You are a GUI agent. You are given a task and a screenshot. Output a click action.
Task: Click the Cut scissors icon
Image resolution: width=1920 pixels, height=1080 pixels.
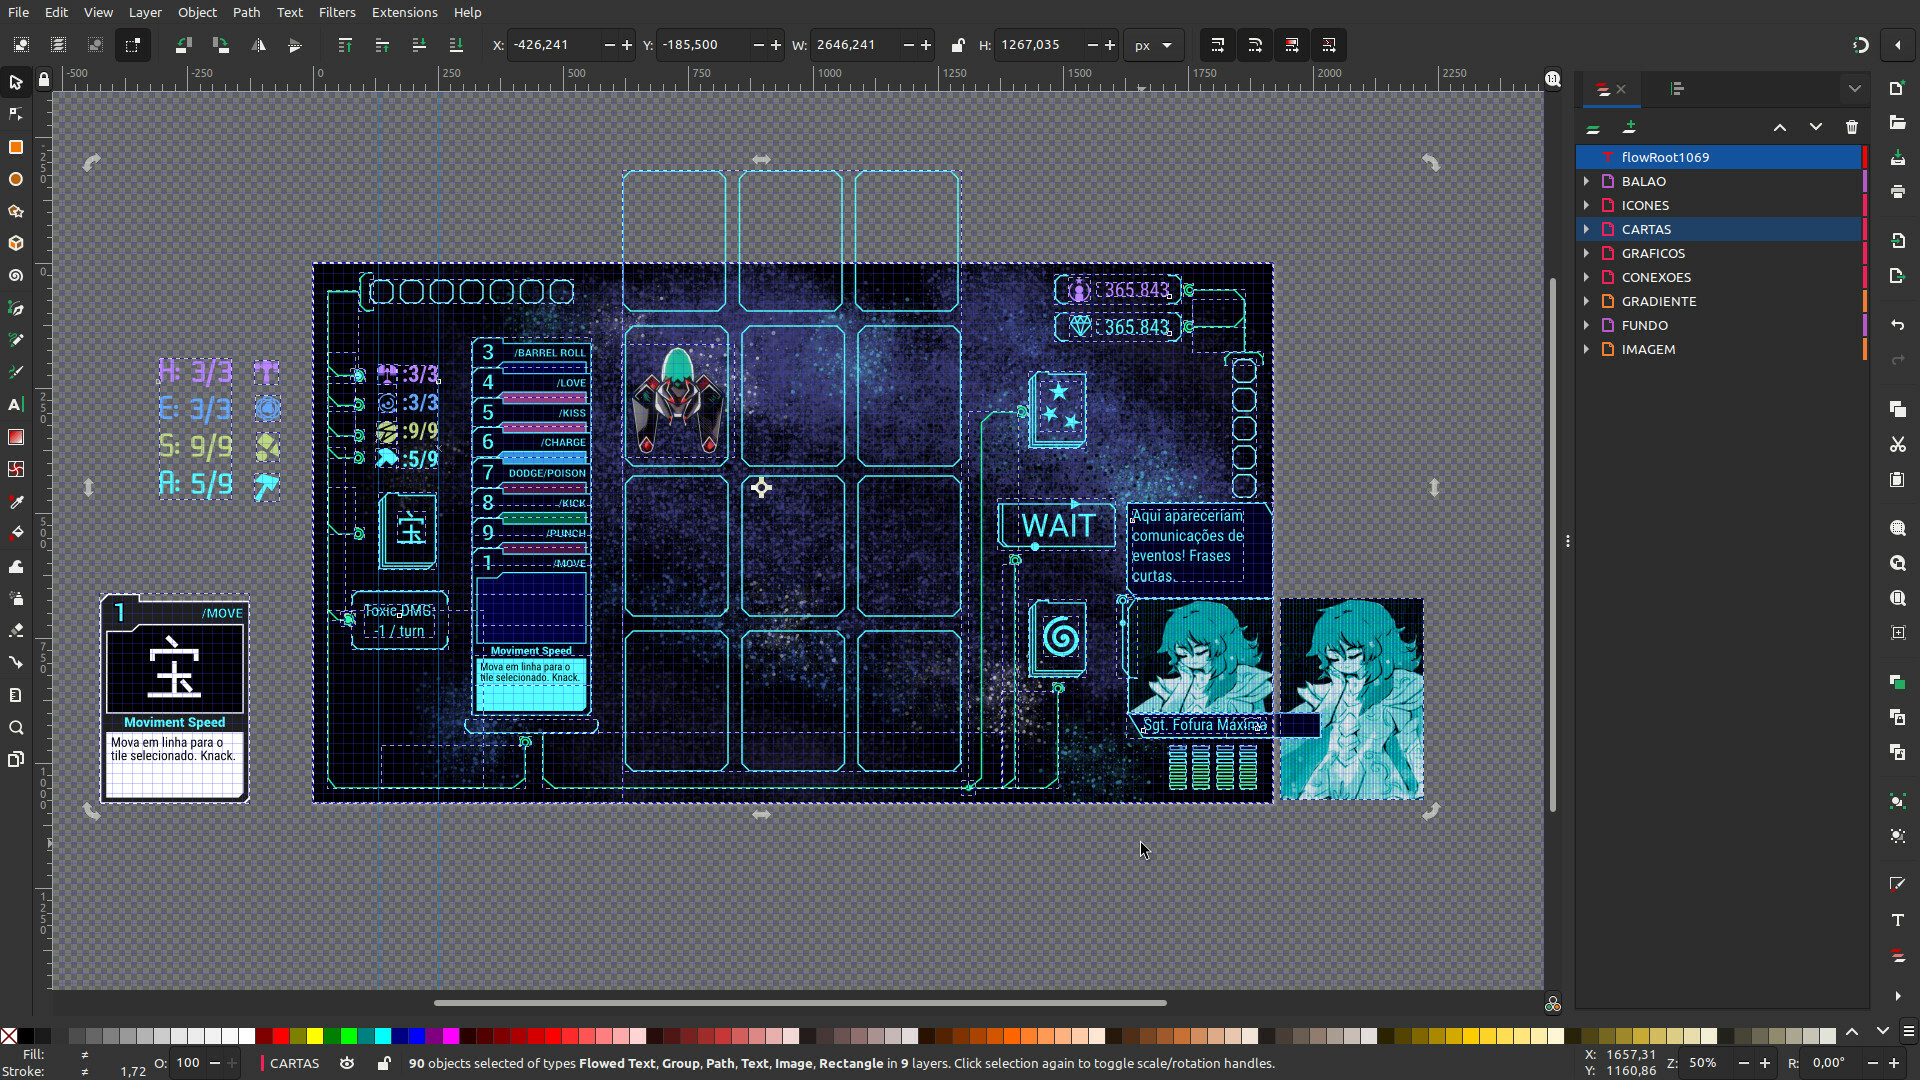(1897, 444)
